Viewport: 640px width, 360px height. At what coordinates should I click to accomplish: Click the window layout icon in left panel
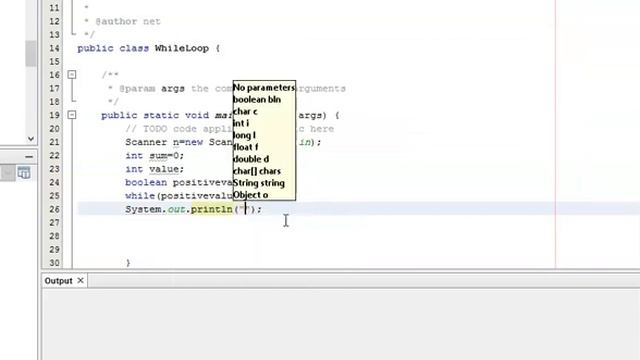(x=24, y=173)
